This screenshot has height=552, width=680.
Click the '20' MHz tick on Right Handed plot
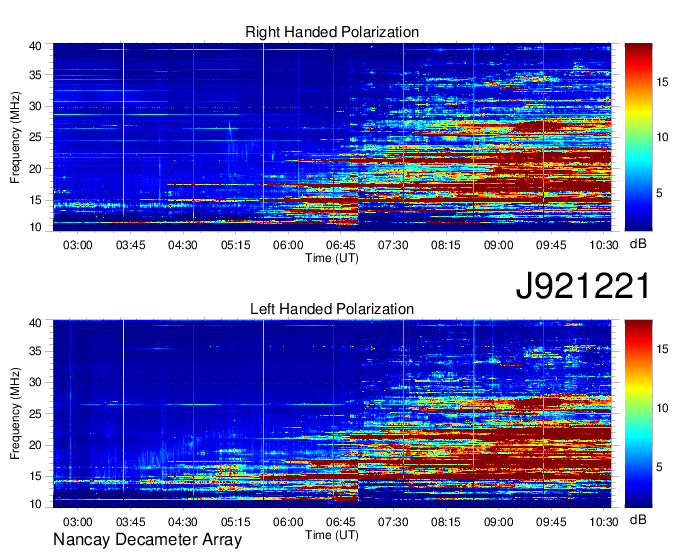coord(36,169)
